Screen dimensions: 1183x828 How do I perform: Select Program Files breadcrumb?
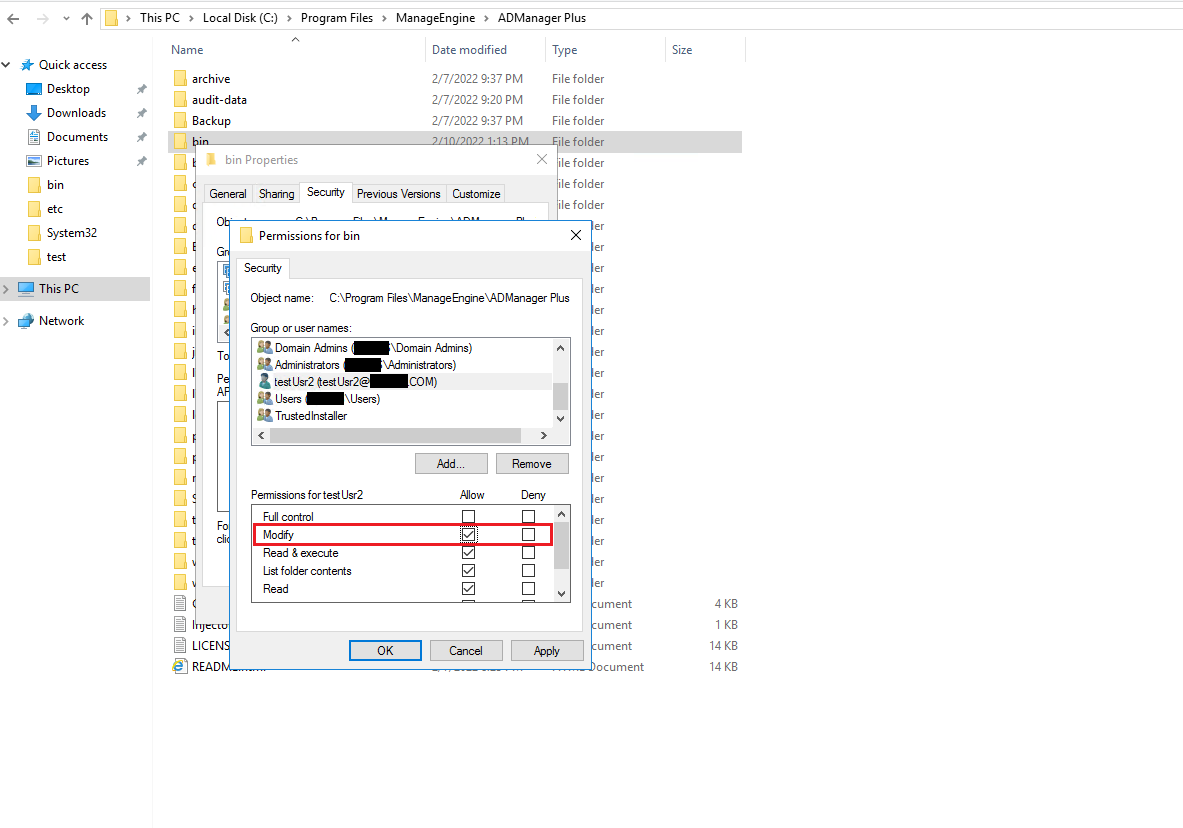click(336, 18)
